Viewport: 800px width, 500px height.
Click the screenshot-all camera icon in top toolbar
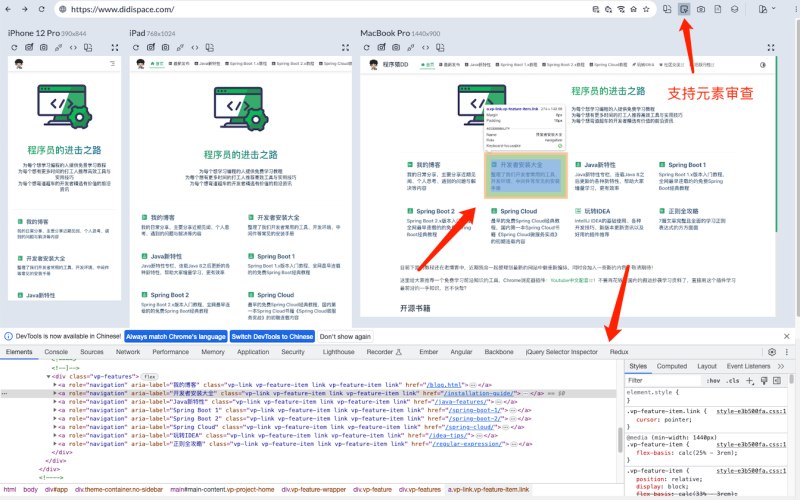[x=701, y=9]
